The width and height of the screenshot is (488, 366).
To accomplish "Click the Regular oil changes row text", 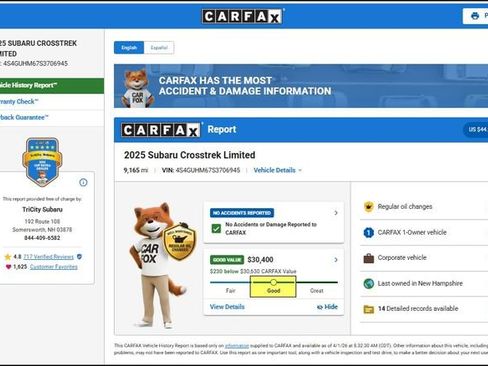I will coord(405,207).
